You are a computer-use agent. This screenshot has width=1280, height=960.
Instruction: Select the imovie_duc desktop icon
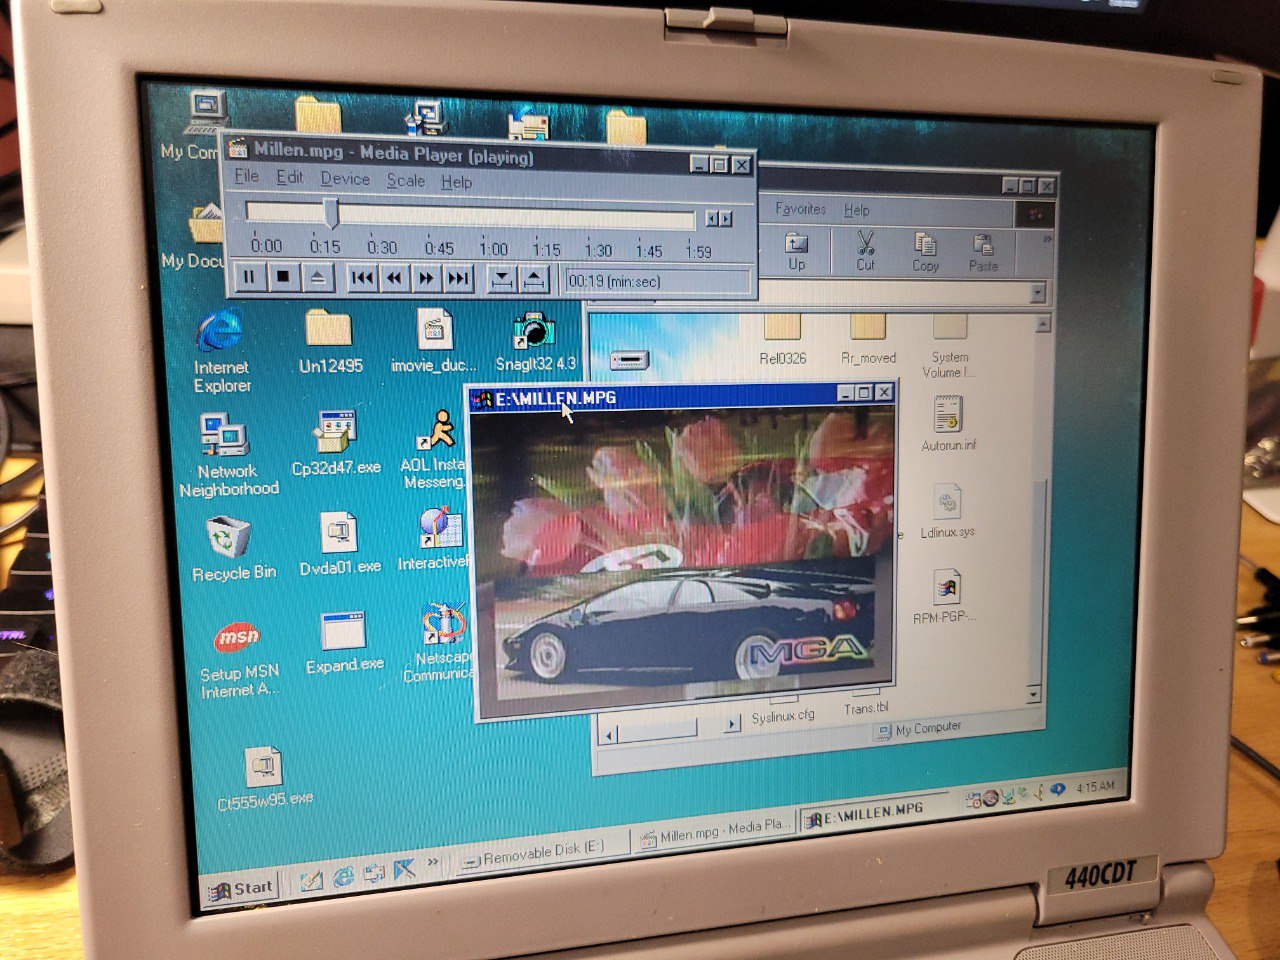434,342
